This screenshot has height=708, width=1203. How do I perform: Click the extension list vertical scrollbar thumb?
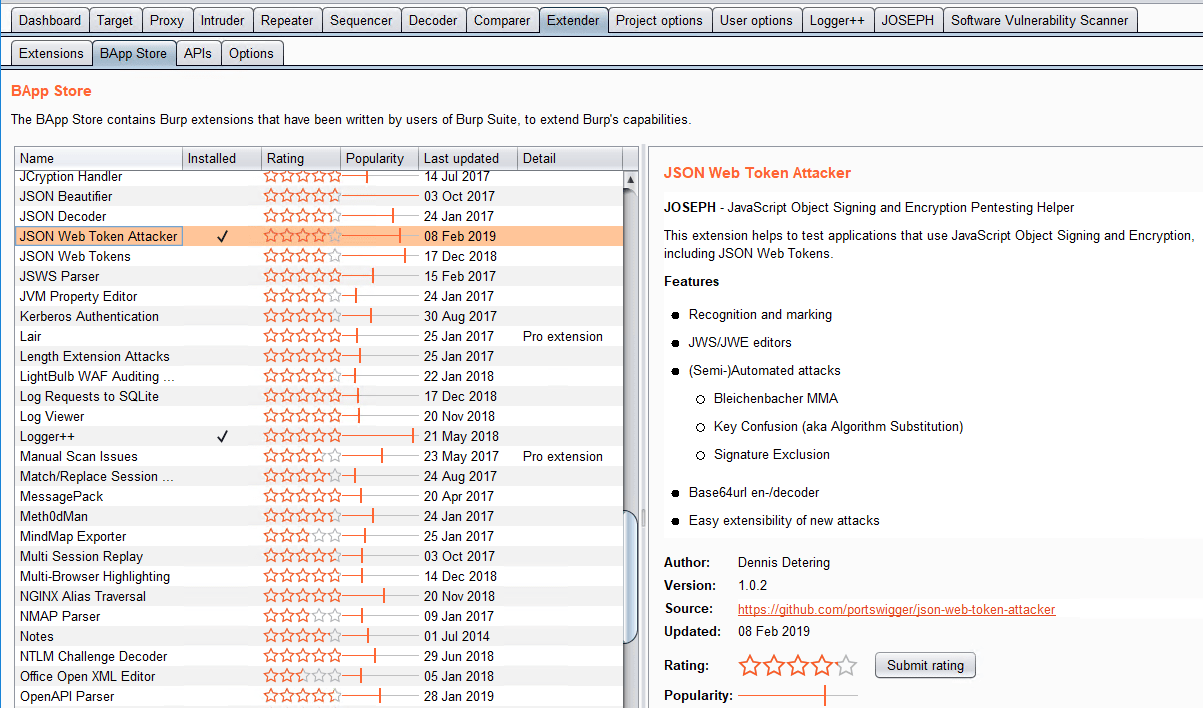tap(630, 576)
